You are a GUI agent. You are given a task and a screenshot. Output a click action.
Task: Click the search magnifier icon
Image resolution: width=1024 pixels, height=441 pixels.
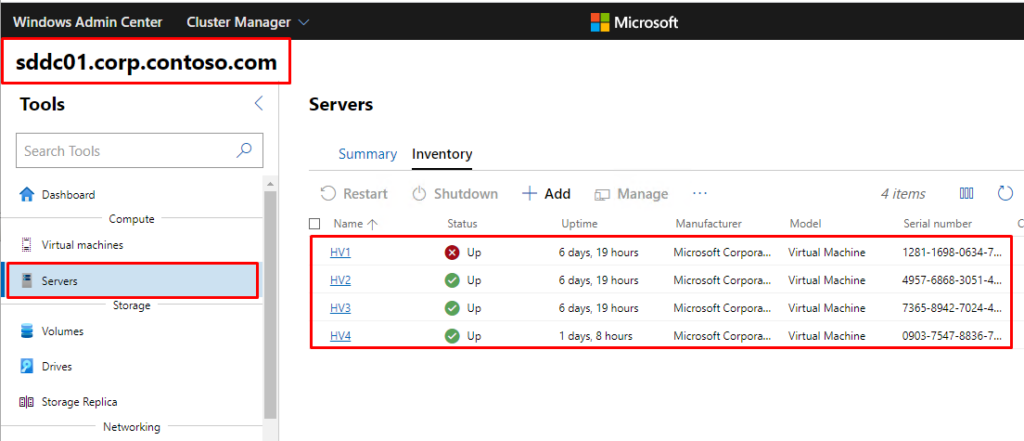tap(244, 150)
